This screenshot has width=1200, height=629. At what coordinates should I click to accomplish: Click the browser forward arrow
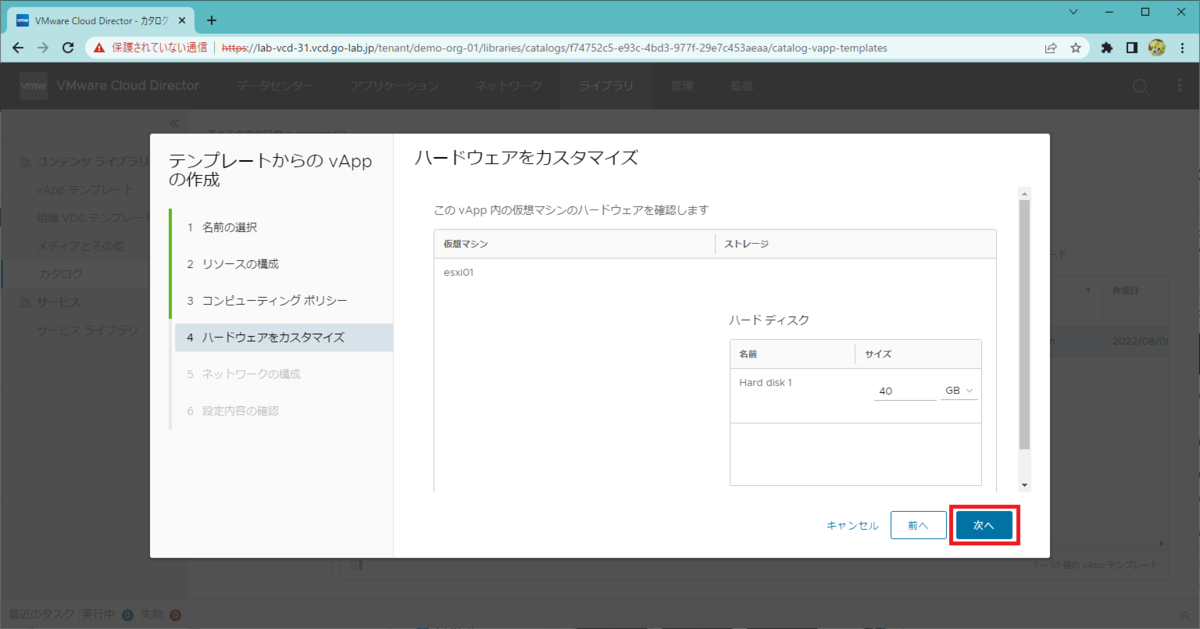pyautogui.click(x=43, y=47)
